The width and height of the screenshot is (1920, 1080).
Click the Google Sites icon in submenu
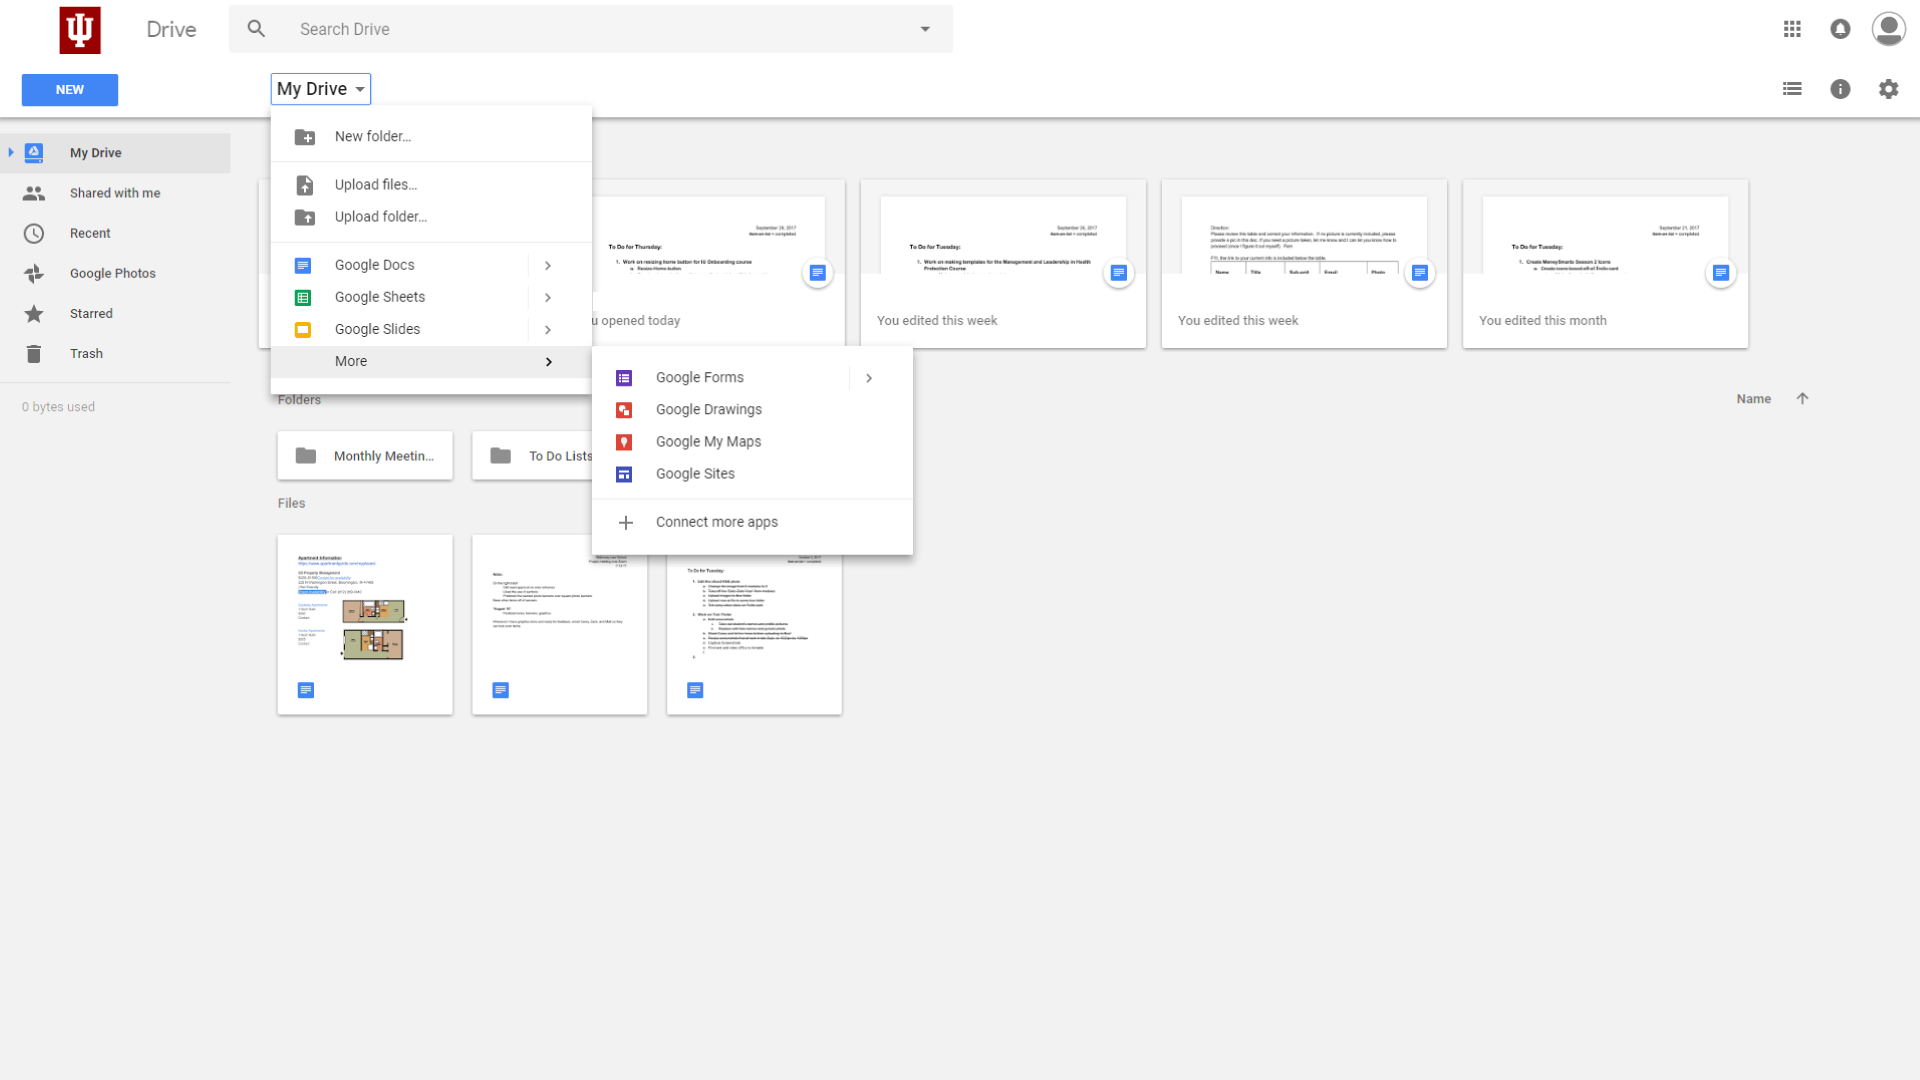point(625,472)
